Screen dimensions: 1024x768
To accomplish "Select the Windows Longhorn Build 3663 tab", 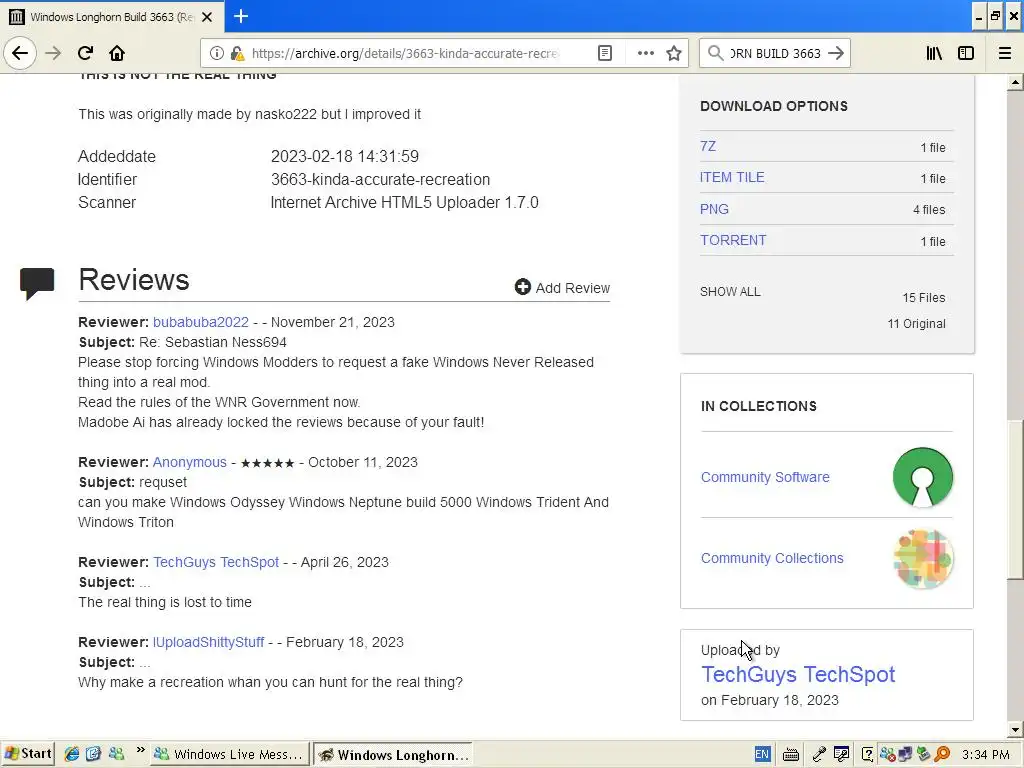I will [112, 17].
